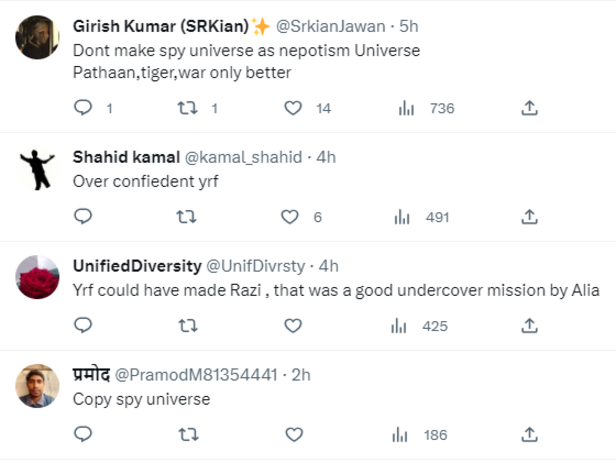Like UnifiedDiversity's tweet about Razi
Viewport: 616px width, 463px height.
pyautogui.click(x=293, y=325)
